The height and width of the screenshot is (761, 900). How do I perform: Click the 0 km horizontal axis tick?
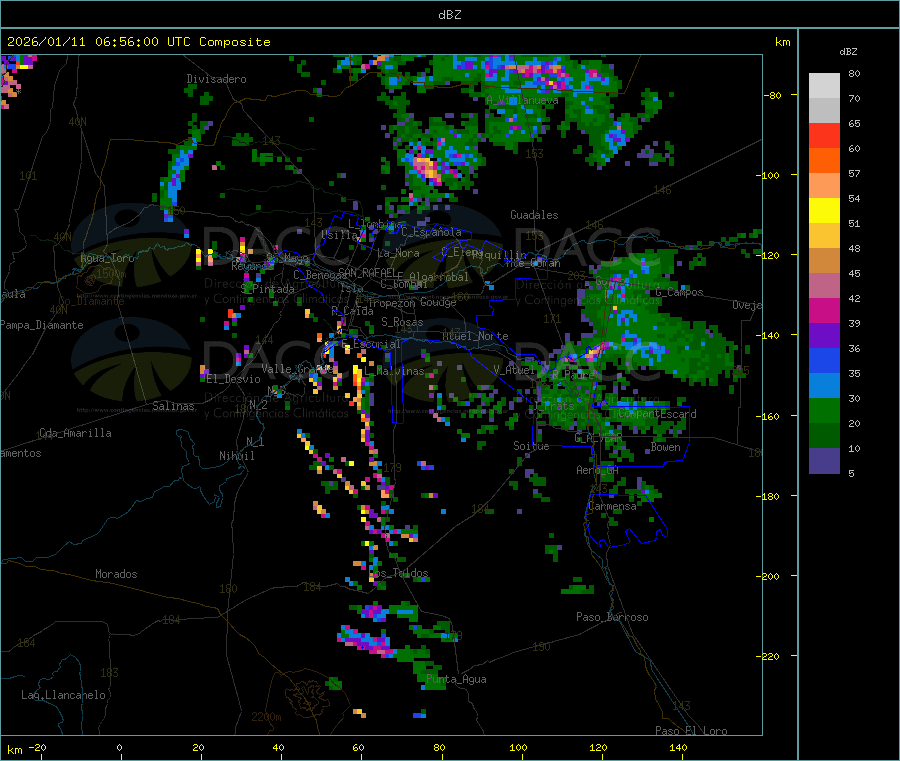click(119, 747)
